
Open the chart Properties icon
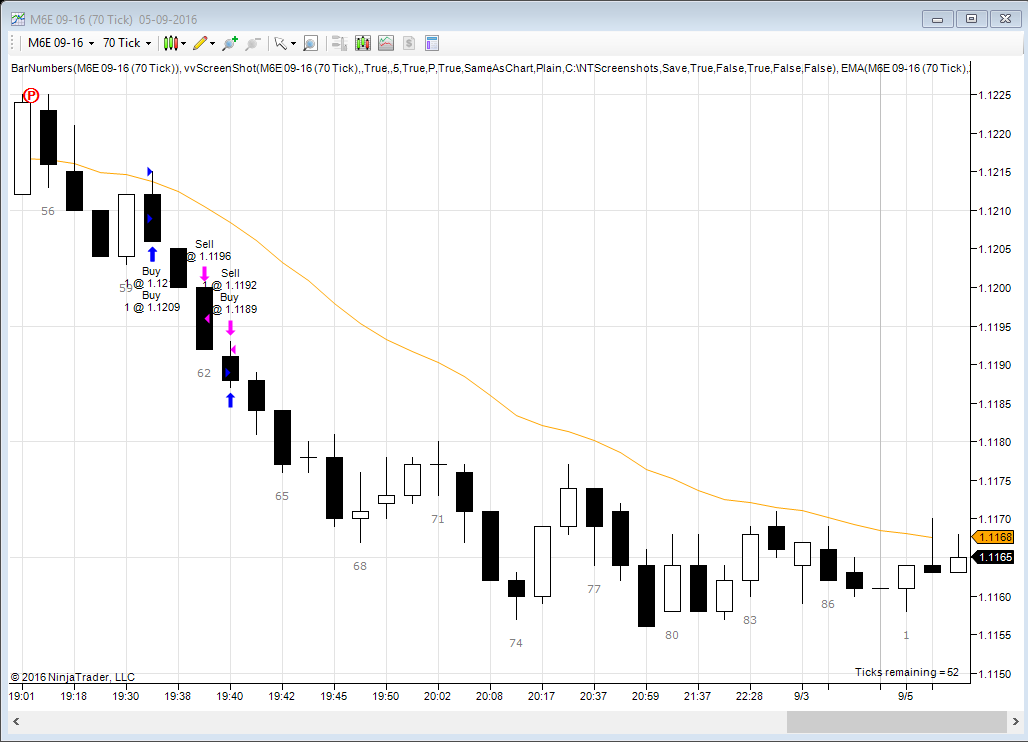tap(431, 43)
